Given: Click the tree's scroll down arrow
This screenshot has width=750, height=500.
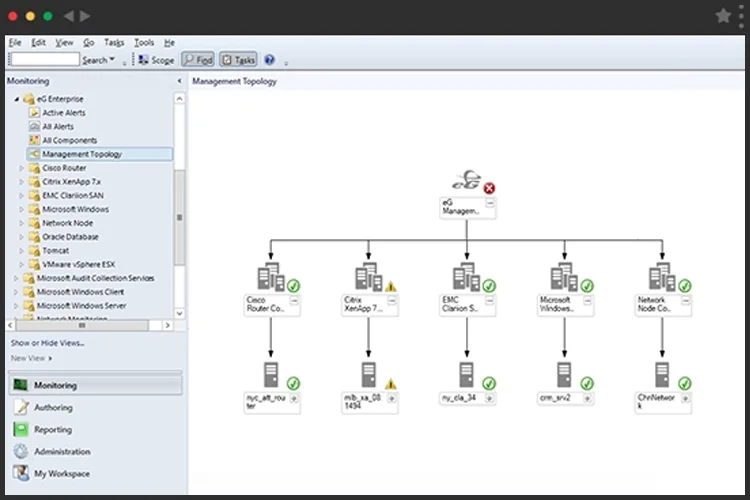Looking at the screenshot, I should 179,313.
